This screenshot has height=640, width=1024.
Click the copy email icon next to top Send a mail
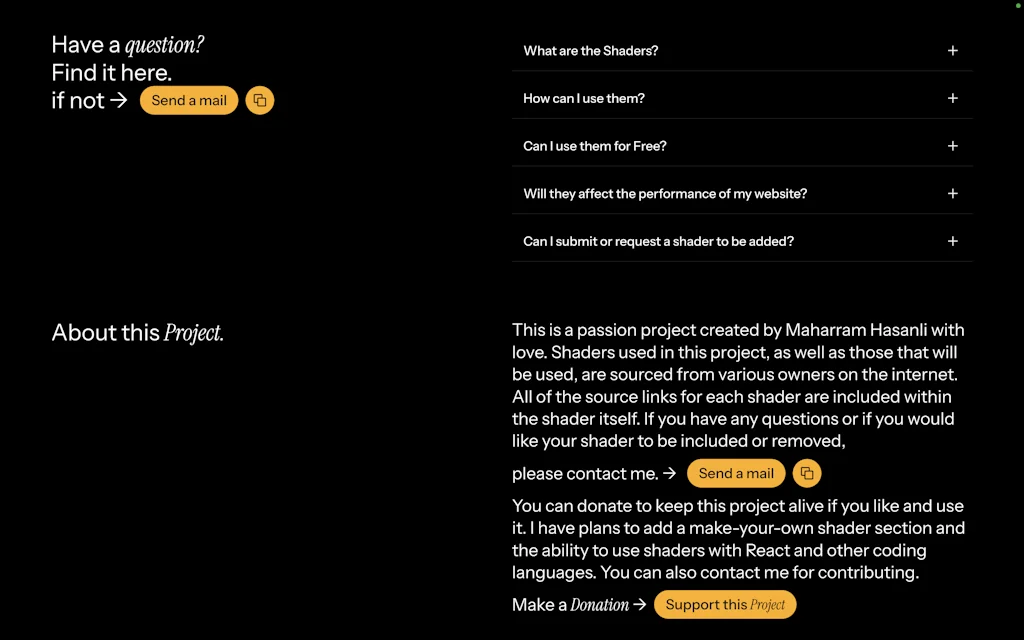tap(259, 100)
